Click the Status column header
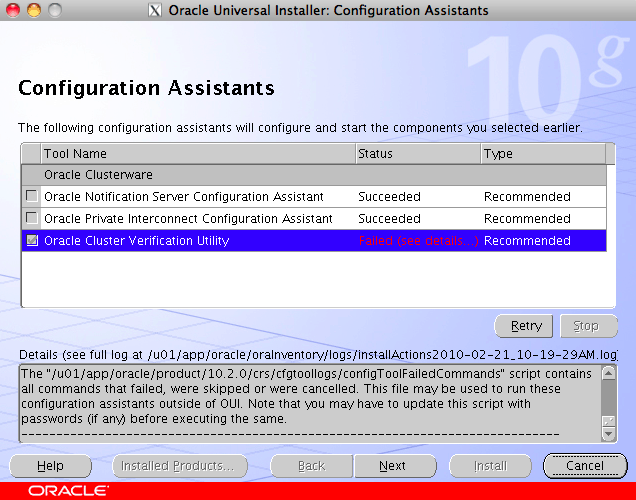The width and height of the screenshot is (636, 500). [416, 154]
